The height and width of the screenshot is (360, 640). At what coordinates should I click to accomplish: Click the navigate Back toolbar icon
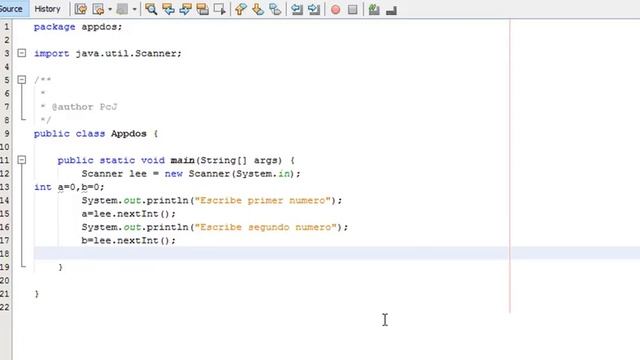tap(98, 9)
